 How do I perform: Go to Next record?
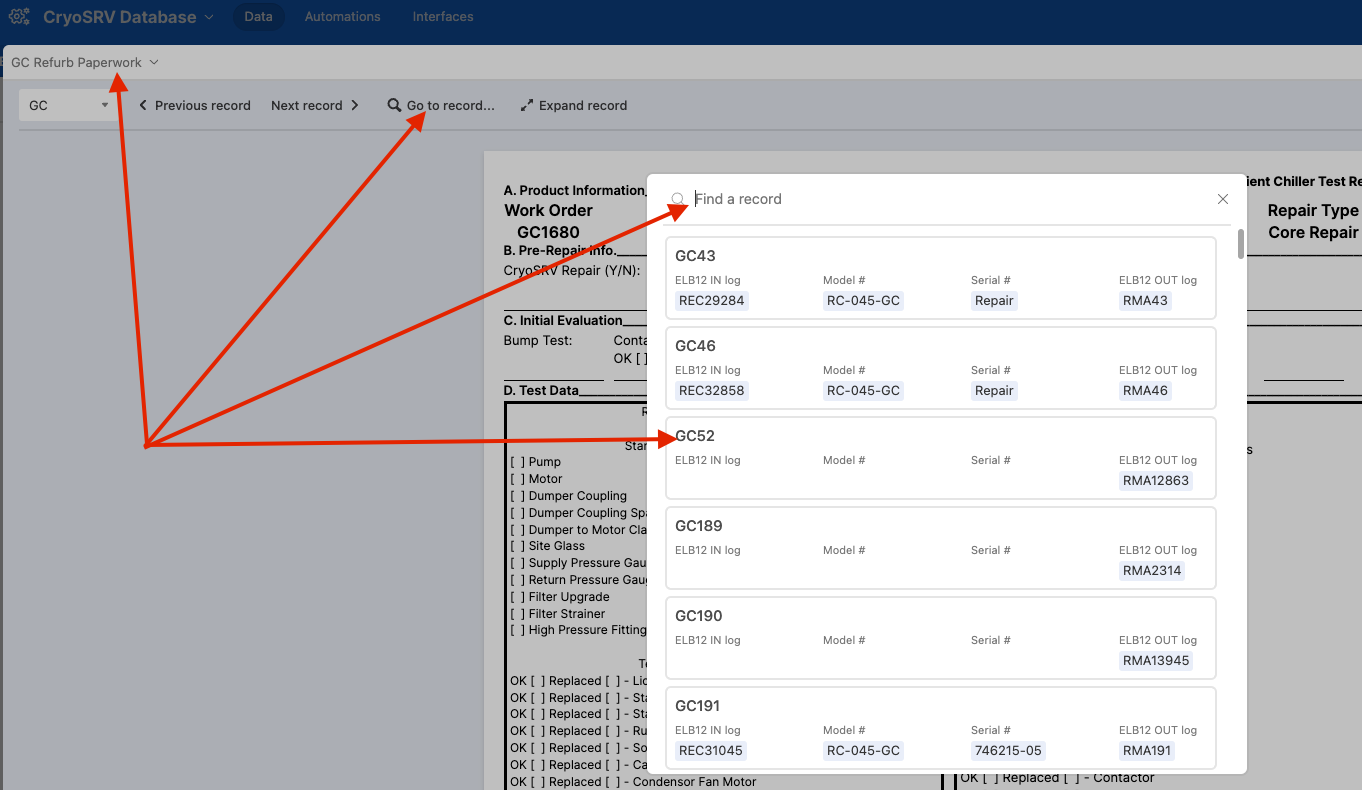(x=315, y=105)
